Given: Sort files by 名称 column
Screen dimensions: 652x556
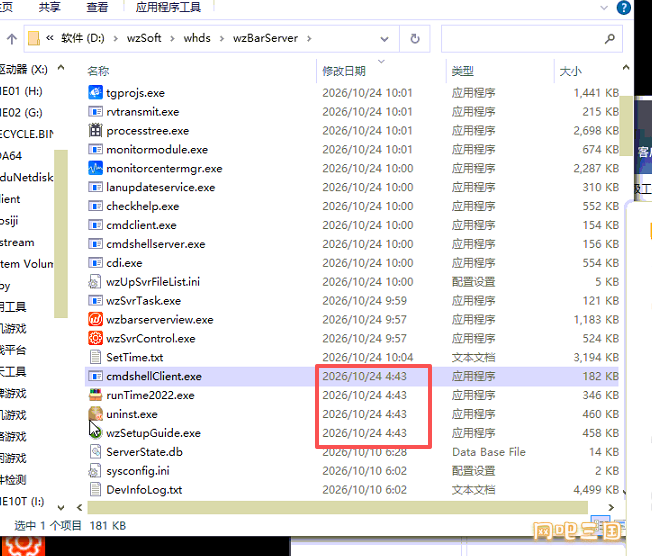Looking at the screenshot, I should click(x=98, y=71).
